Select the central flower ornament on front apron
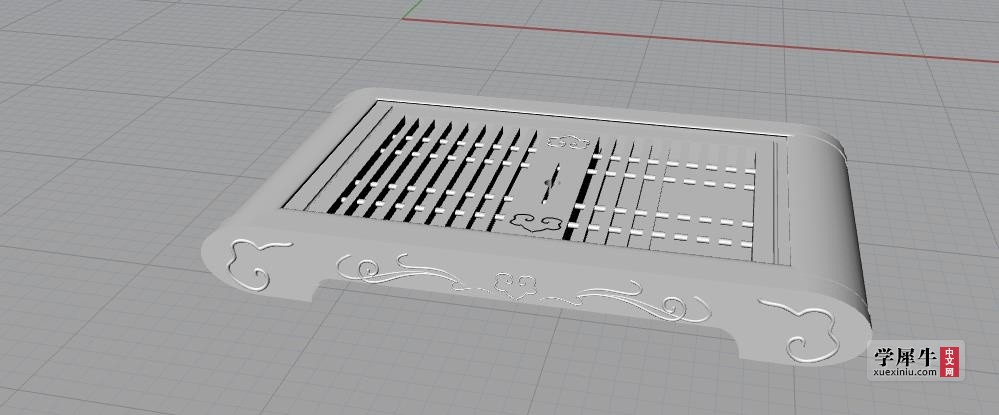 tap(515, 284)
